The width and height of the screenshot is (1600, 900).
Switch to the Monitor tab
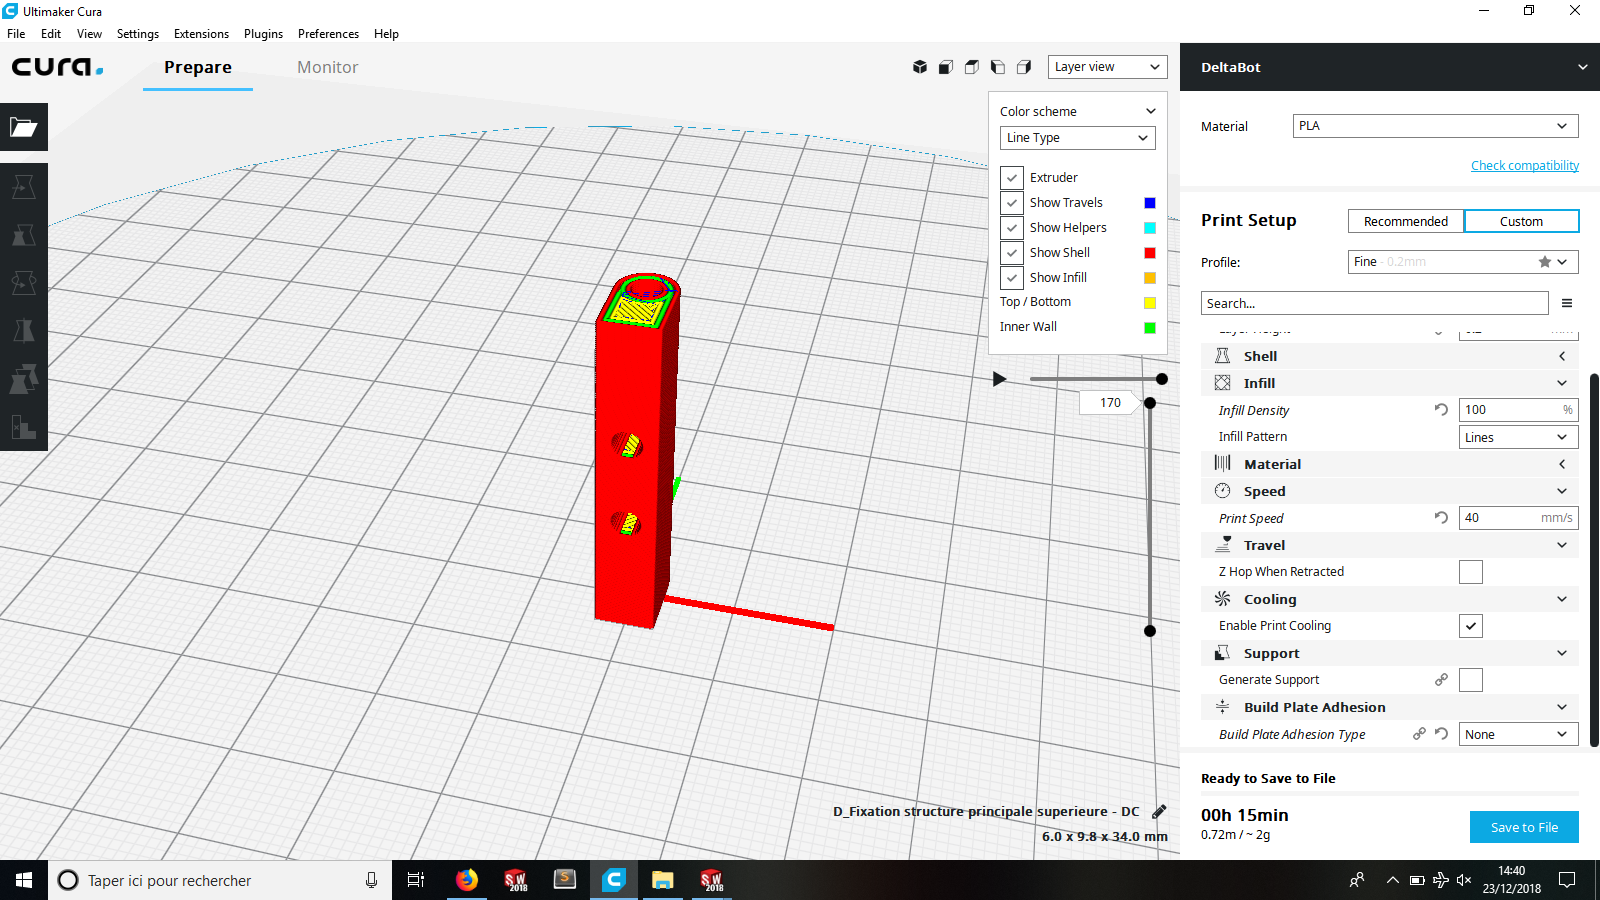[x=327, y=67]
